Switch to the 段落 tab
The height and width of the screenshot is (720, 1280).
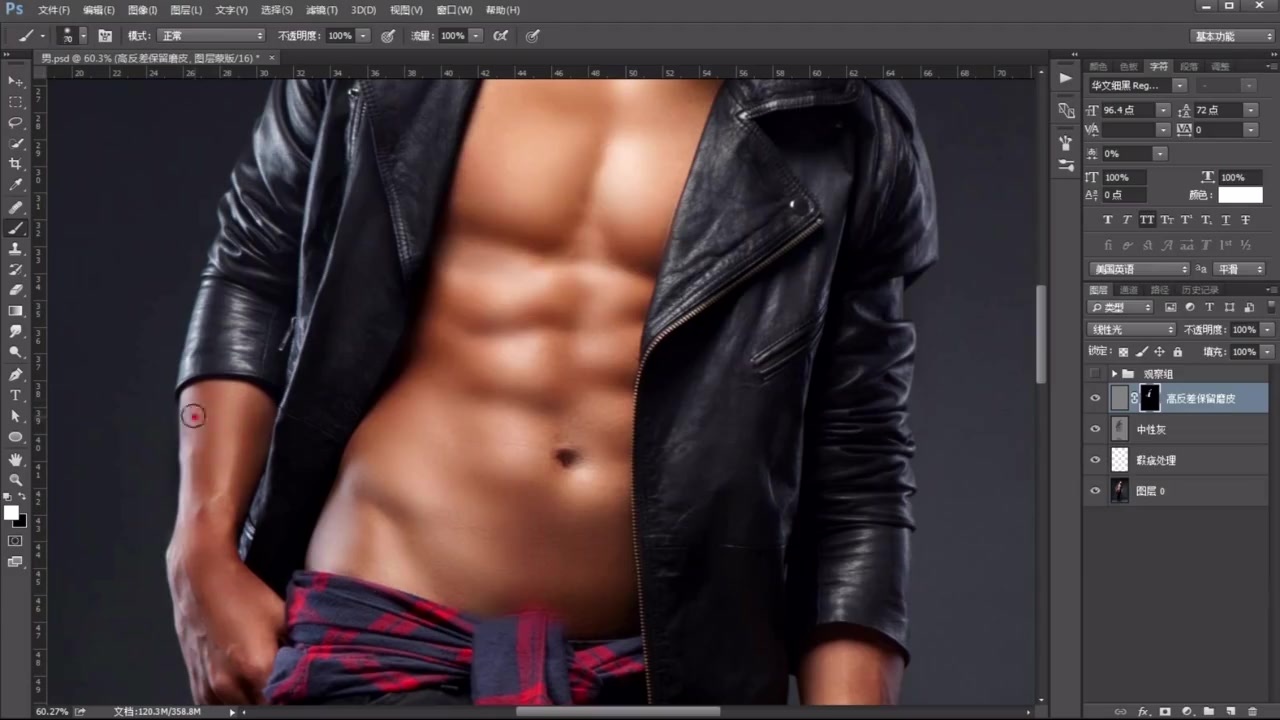[1189, 67]
